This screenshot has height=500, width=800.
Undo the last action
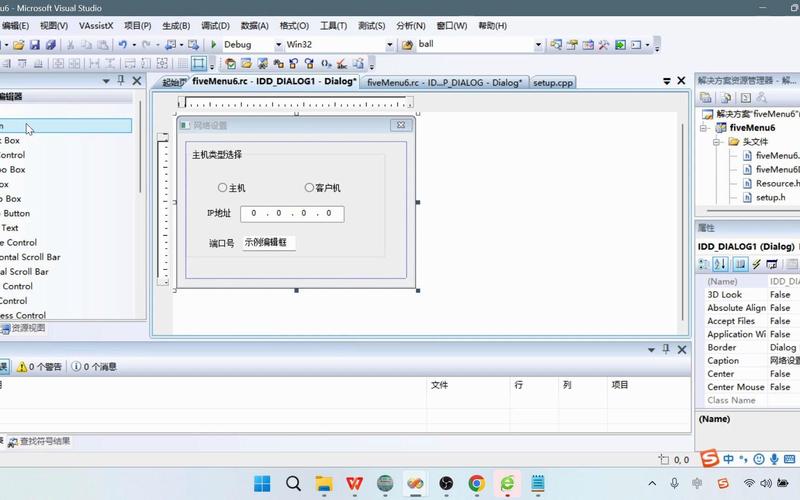tap(122, 45)
